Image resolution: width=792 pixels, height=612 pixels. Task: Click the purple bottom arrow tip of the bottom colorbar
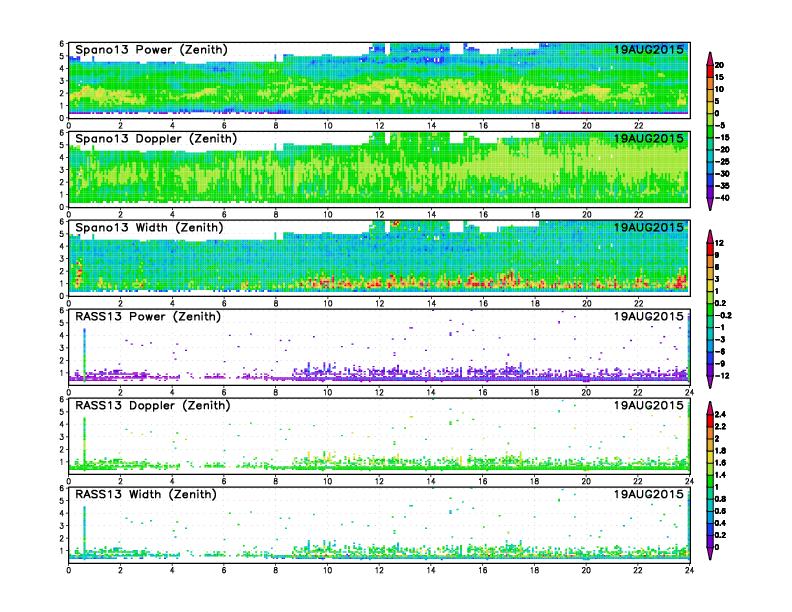pyautogui.click(x=710, y=554)
